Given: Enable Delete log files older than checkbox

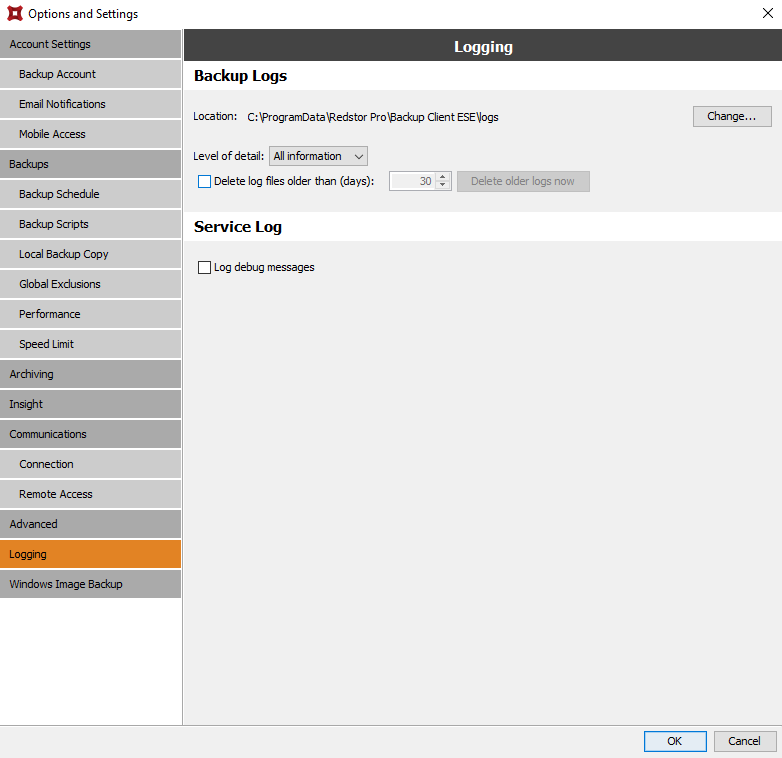Looking at the screenshot, I should click(204, 182).
